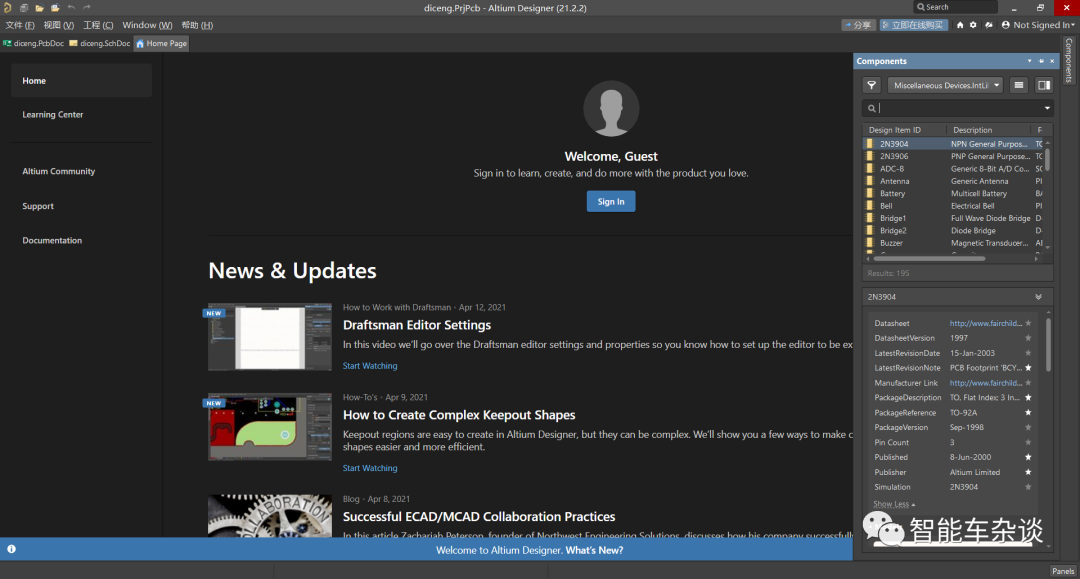Open file via yellow folder icon
The width and height of the screenshot is (1080, 579).
(x=39, y=8)
